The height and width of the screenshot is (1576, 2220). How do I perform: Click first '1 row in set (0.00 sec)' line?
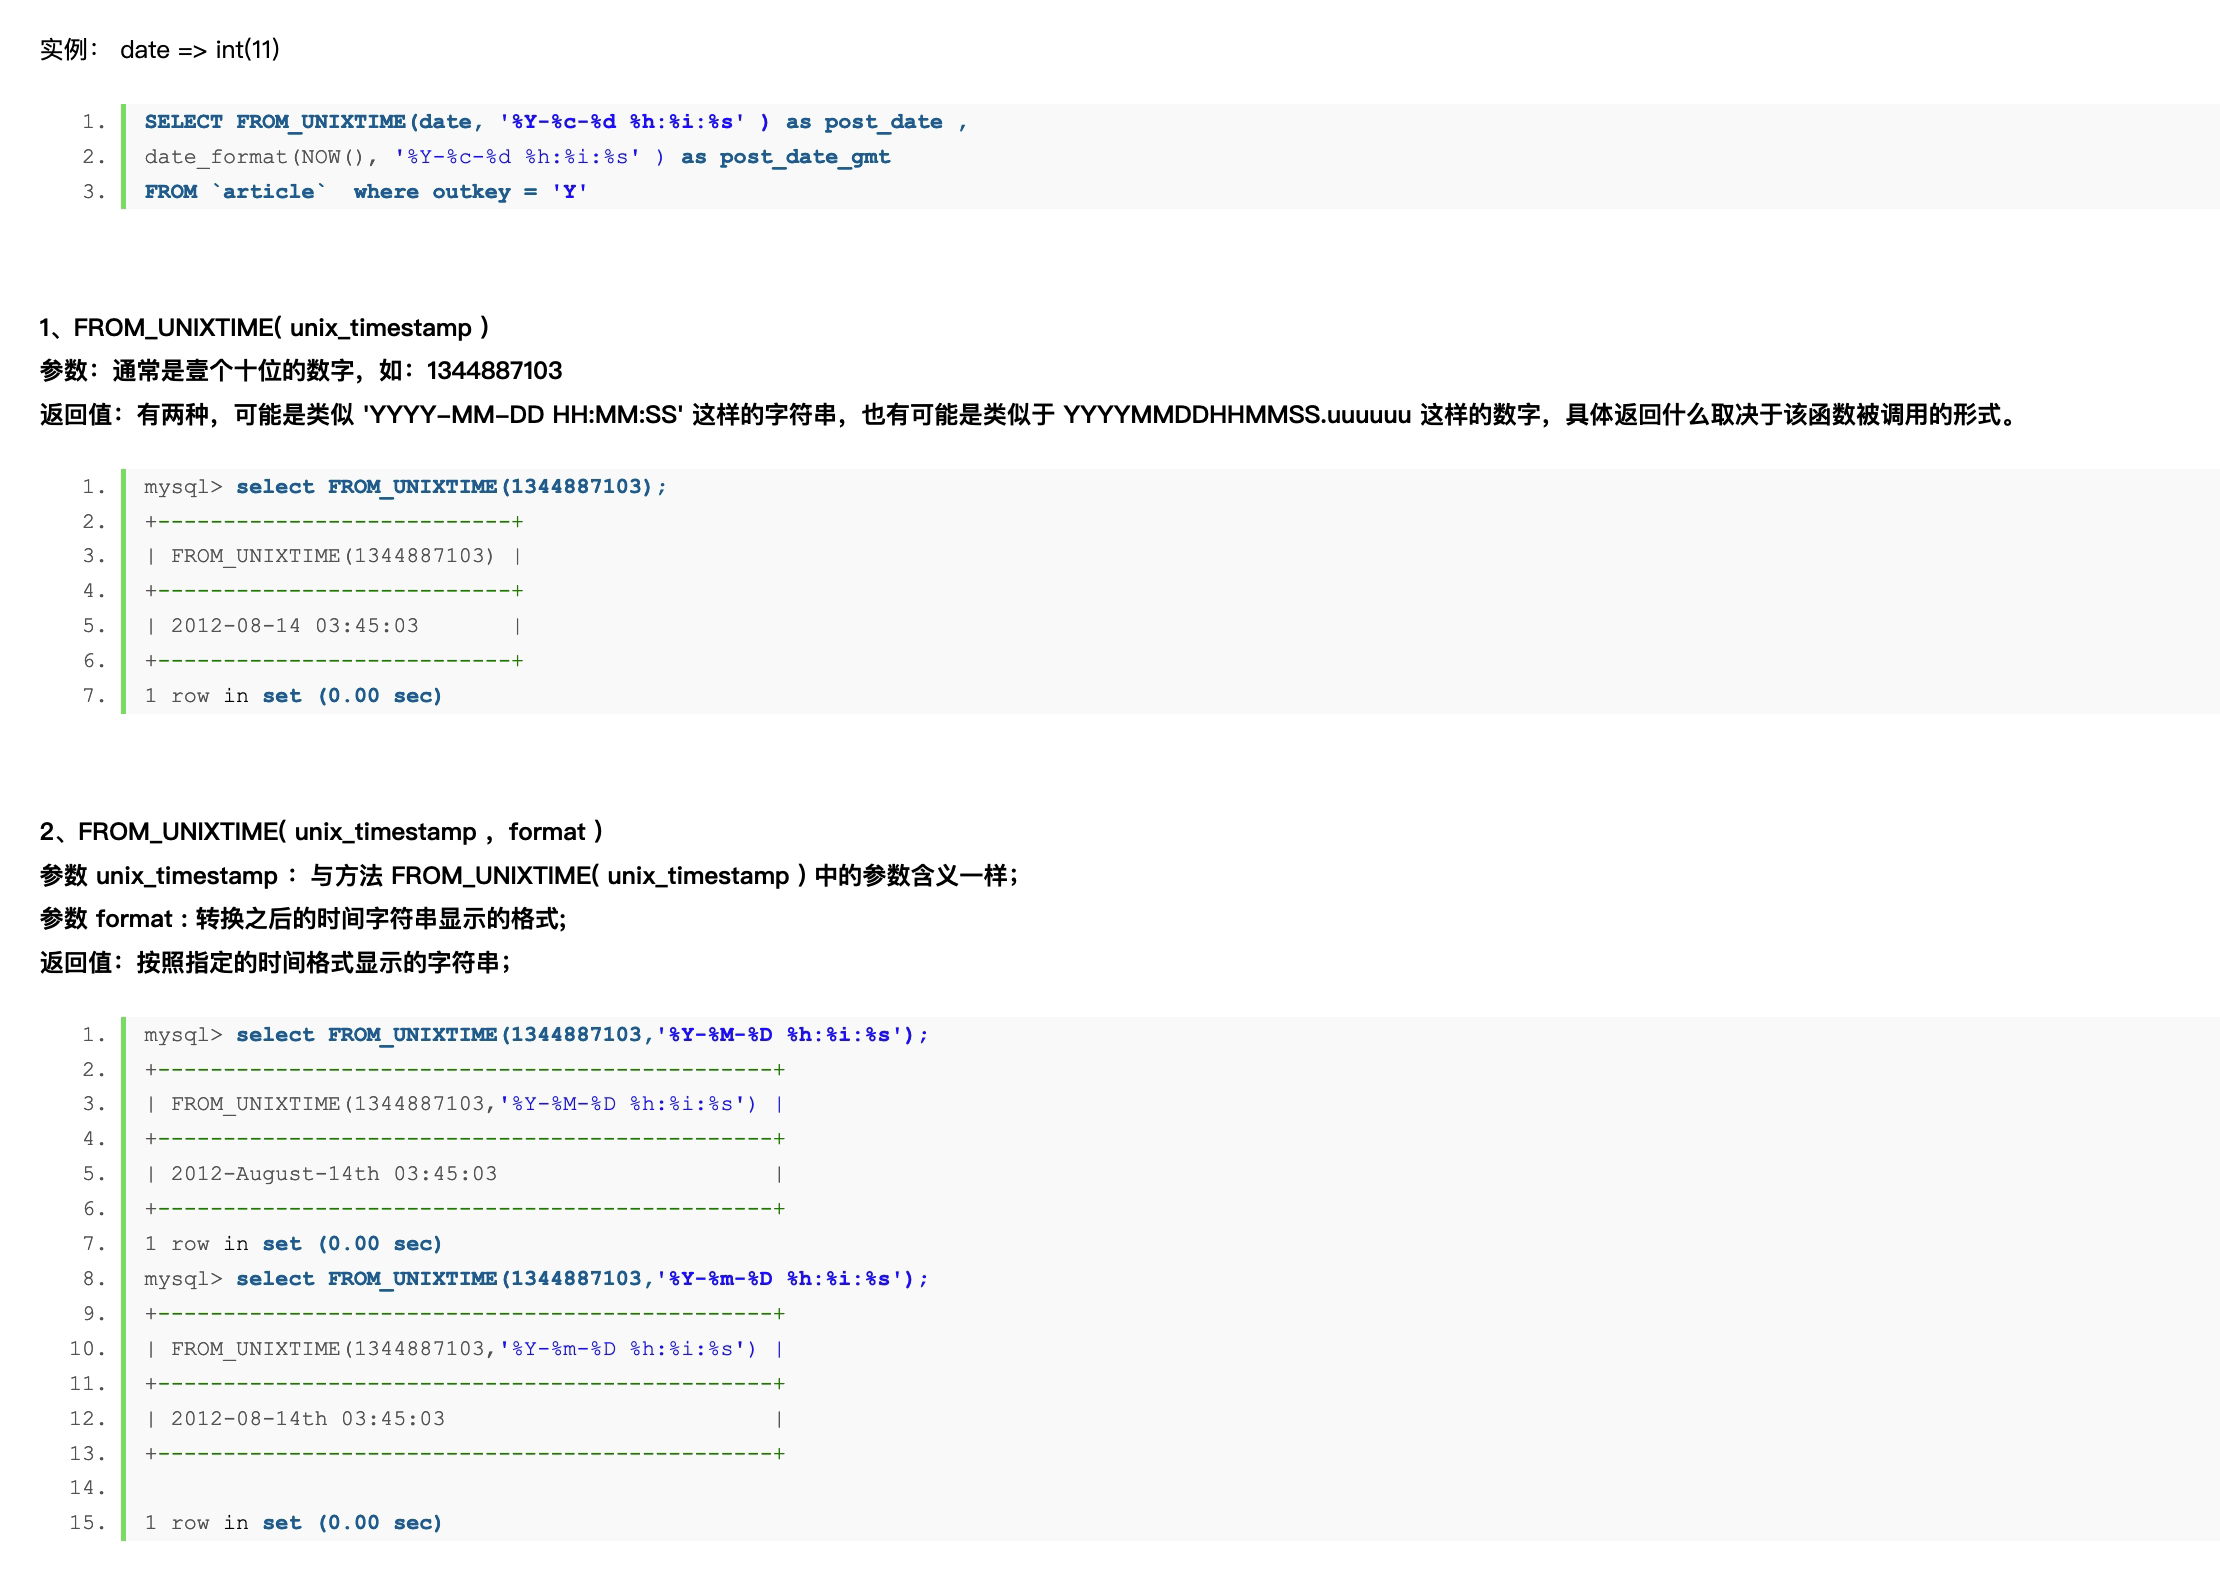293,696
